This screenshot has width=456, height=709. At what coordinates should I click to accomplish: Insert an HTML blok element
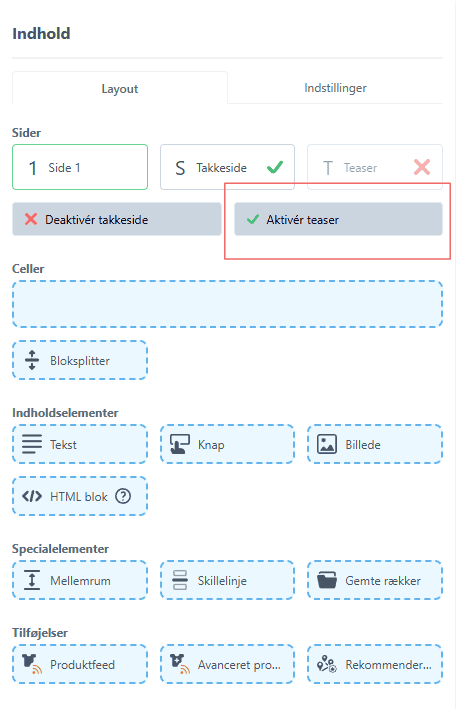click(80, 496)
